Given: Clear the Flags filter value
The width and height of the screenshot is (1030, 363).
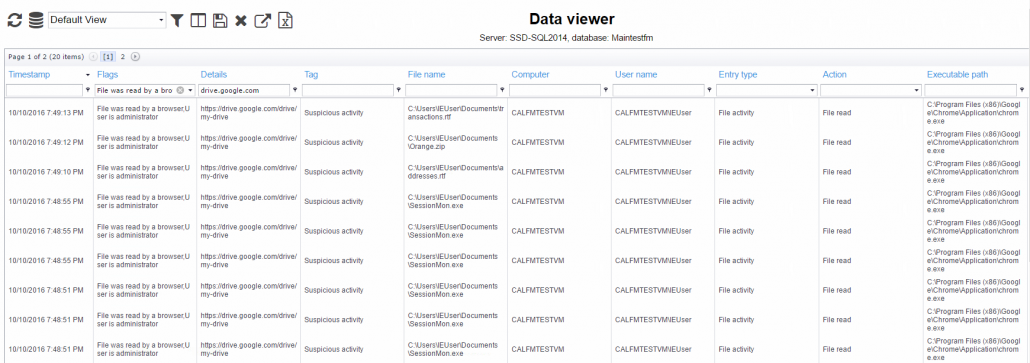Looking at the screenshot, I should coord(180,90).
